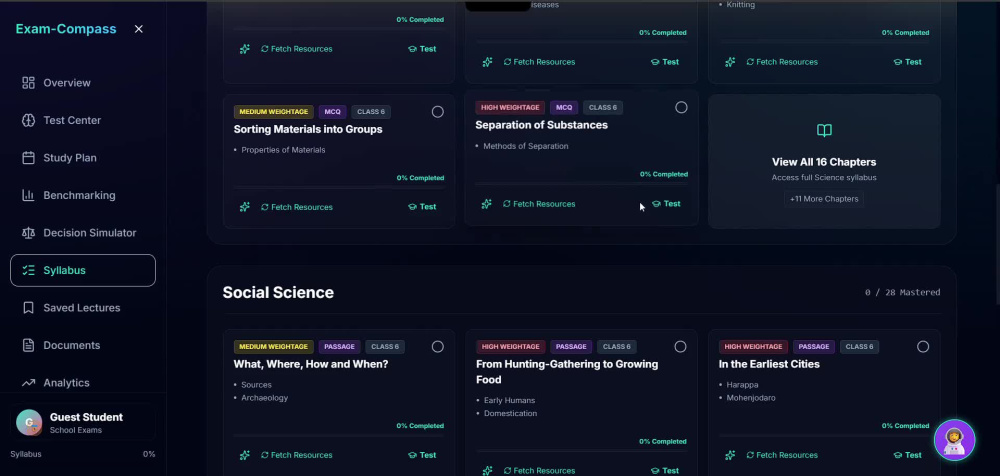Click HIGH WEIGHTAGE tag on Separation of Substances
Image resolution: width=1000 pixels, height=476 pixels.
(x=510, y=107)
